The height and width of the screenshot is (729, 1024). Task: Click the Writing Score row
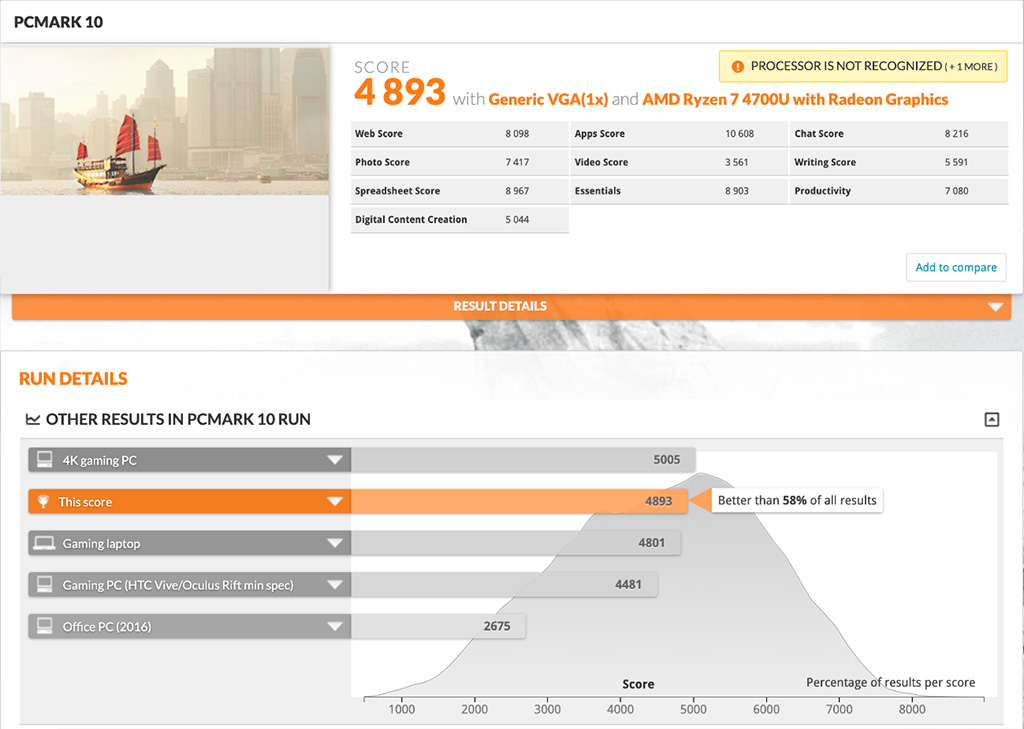click(899, 162)
